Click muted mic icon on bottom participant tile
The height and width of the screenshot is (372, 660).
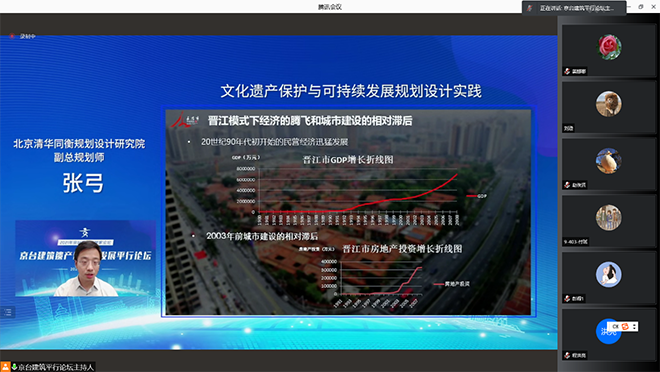click(x=567, y=355)
